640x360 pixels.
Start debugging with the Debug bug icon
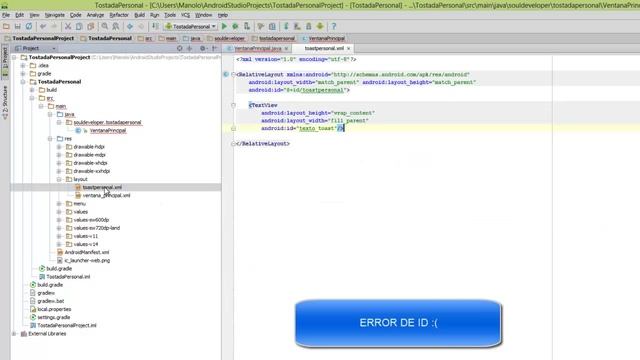(x=236, y=27)
